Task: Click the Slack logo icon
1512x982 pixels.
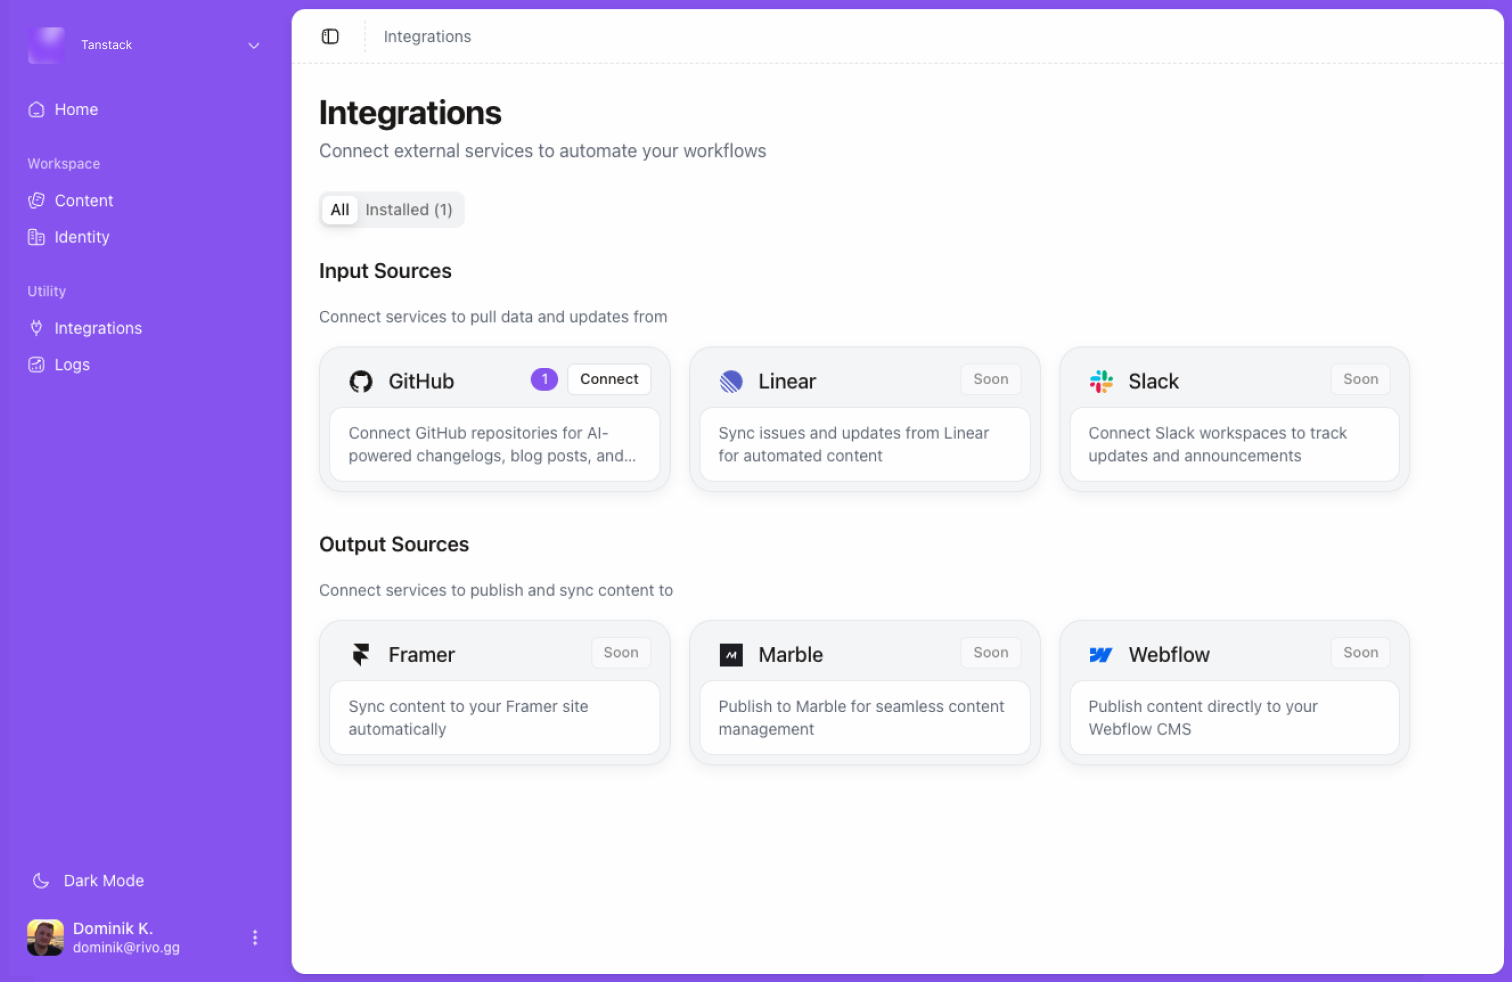Action: click(1101, 381)
